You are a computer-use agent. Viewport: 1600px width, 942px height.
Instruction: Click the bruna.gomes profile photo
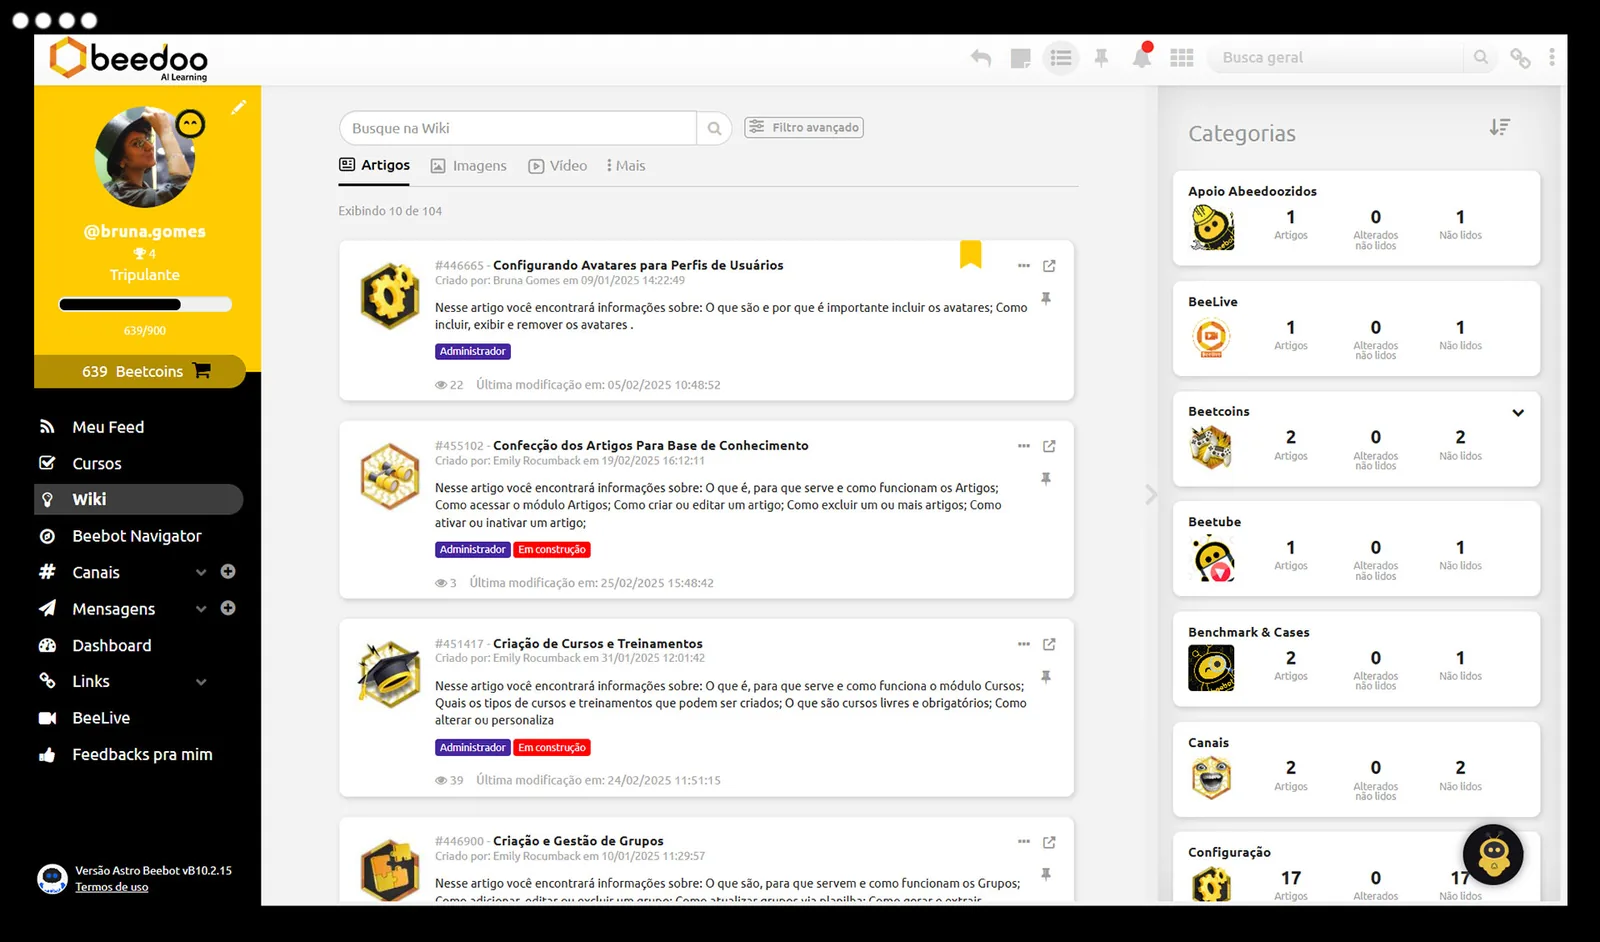coord(145,157)
